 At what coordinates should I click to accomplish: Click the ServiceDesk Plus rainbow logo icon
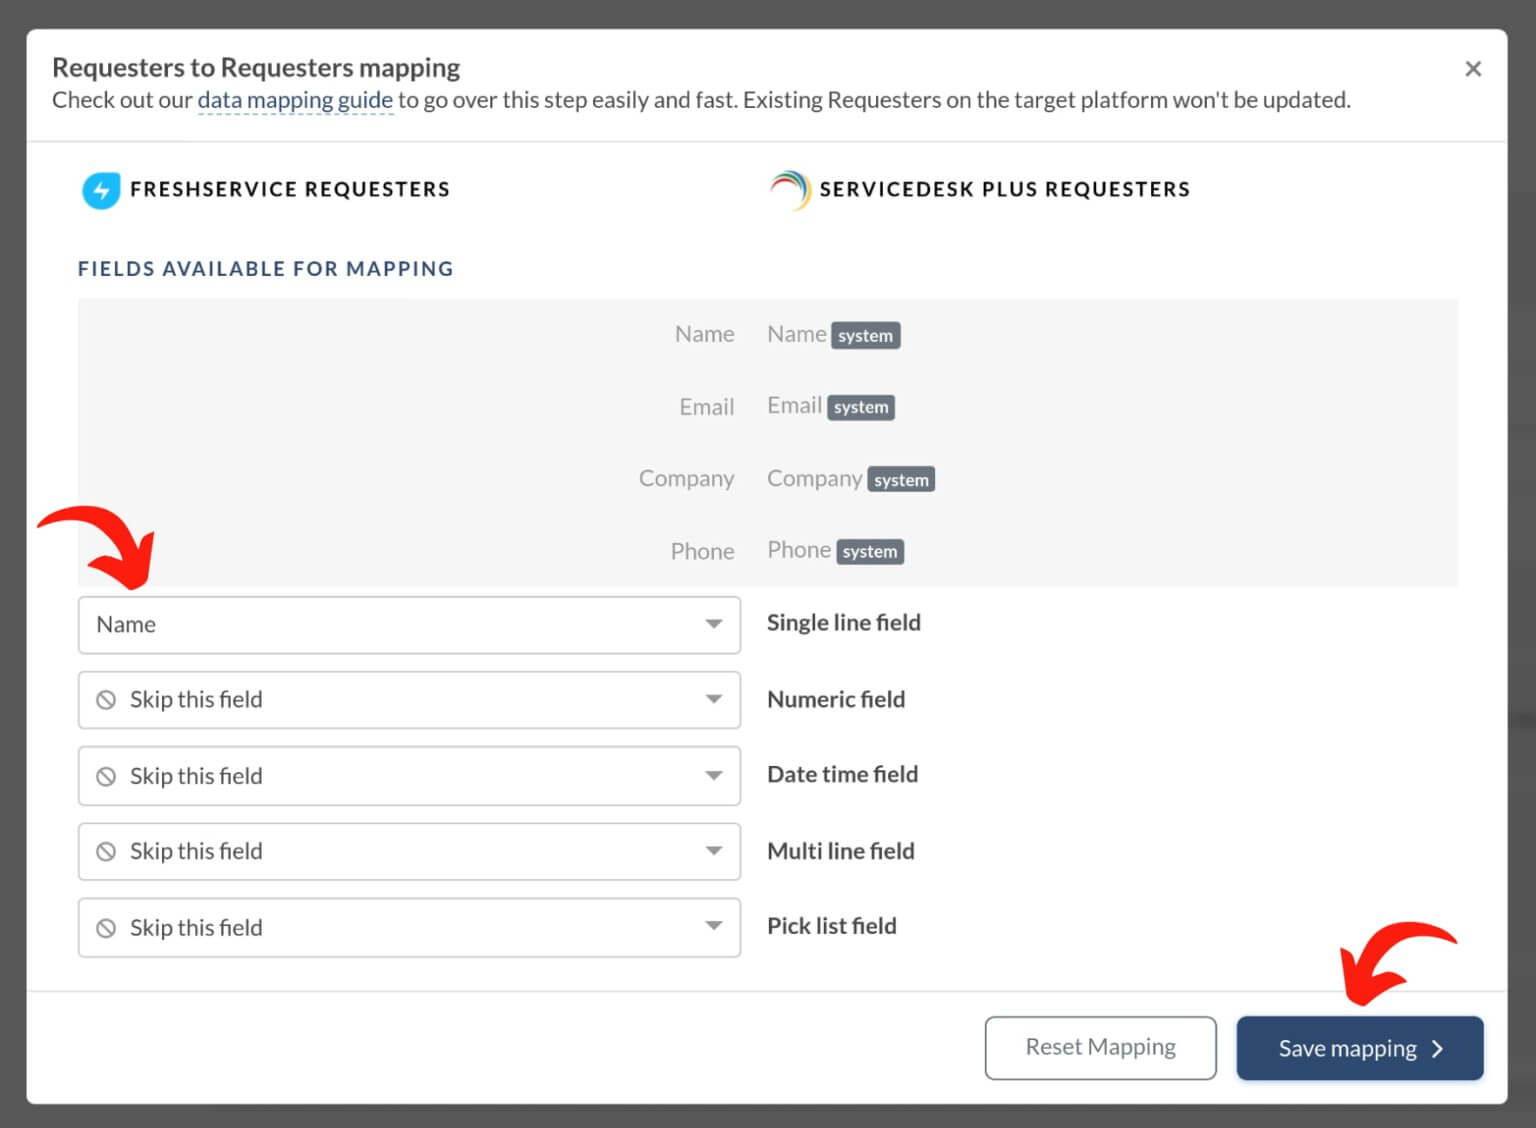pyautogui.click(x=789, y=190)
